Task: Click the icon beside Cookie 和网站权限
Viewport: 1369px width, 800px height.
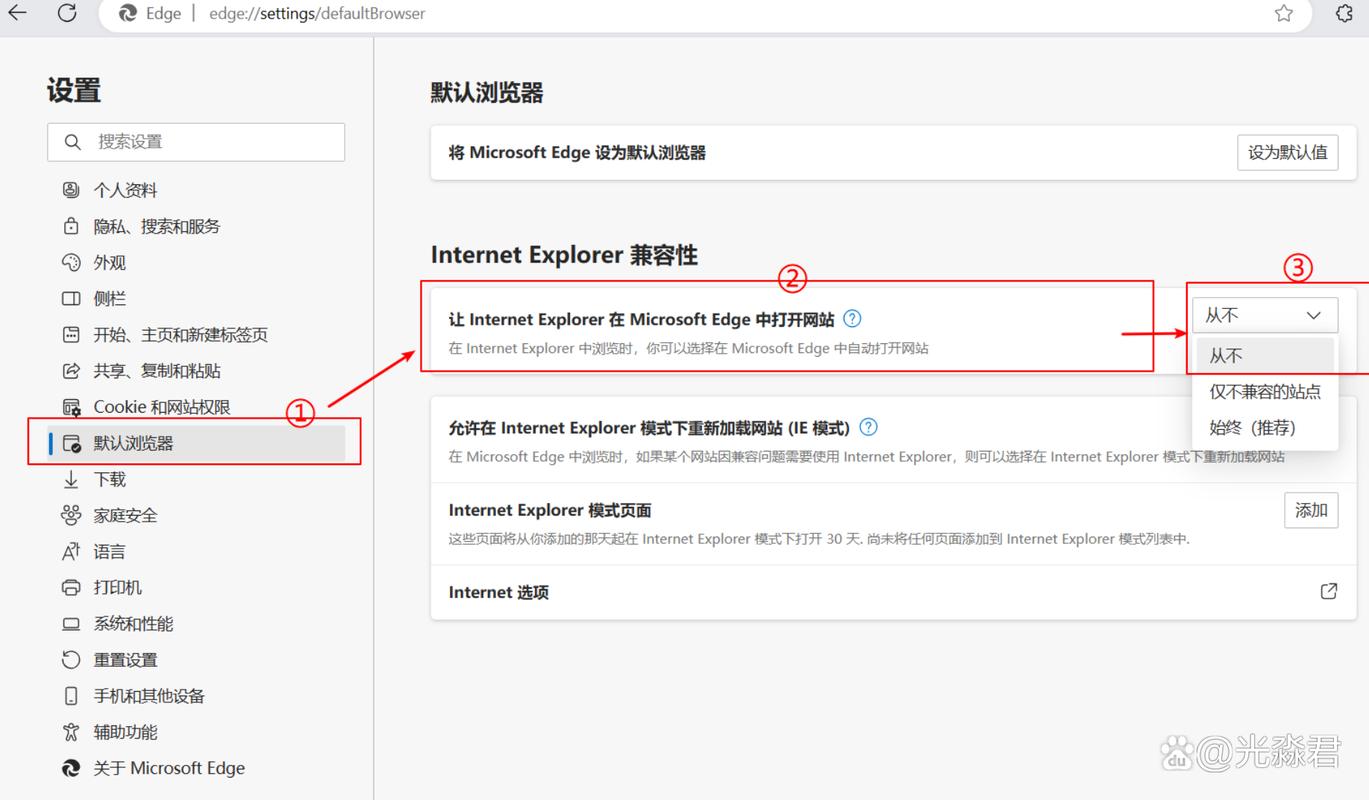Action: (71, 407)
